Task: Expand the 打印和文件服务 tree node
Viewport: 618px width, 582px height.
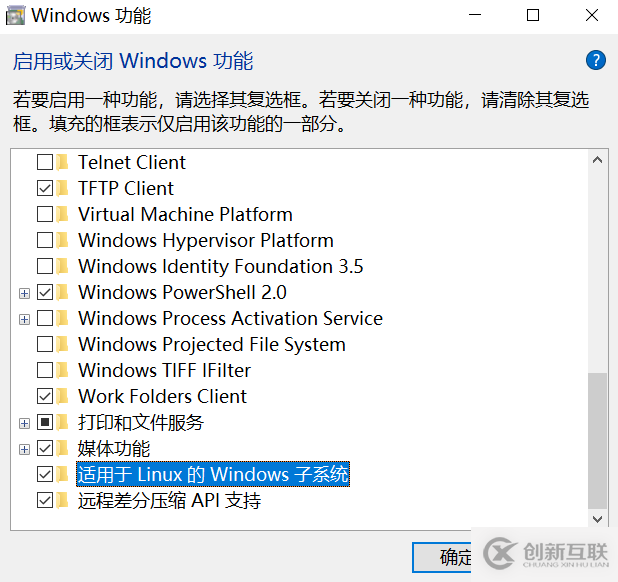Action: (24, 423)
